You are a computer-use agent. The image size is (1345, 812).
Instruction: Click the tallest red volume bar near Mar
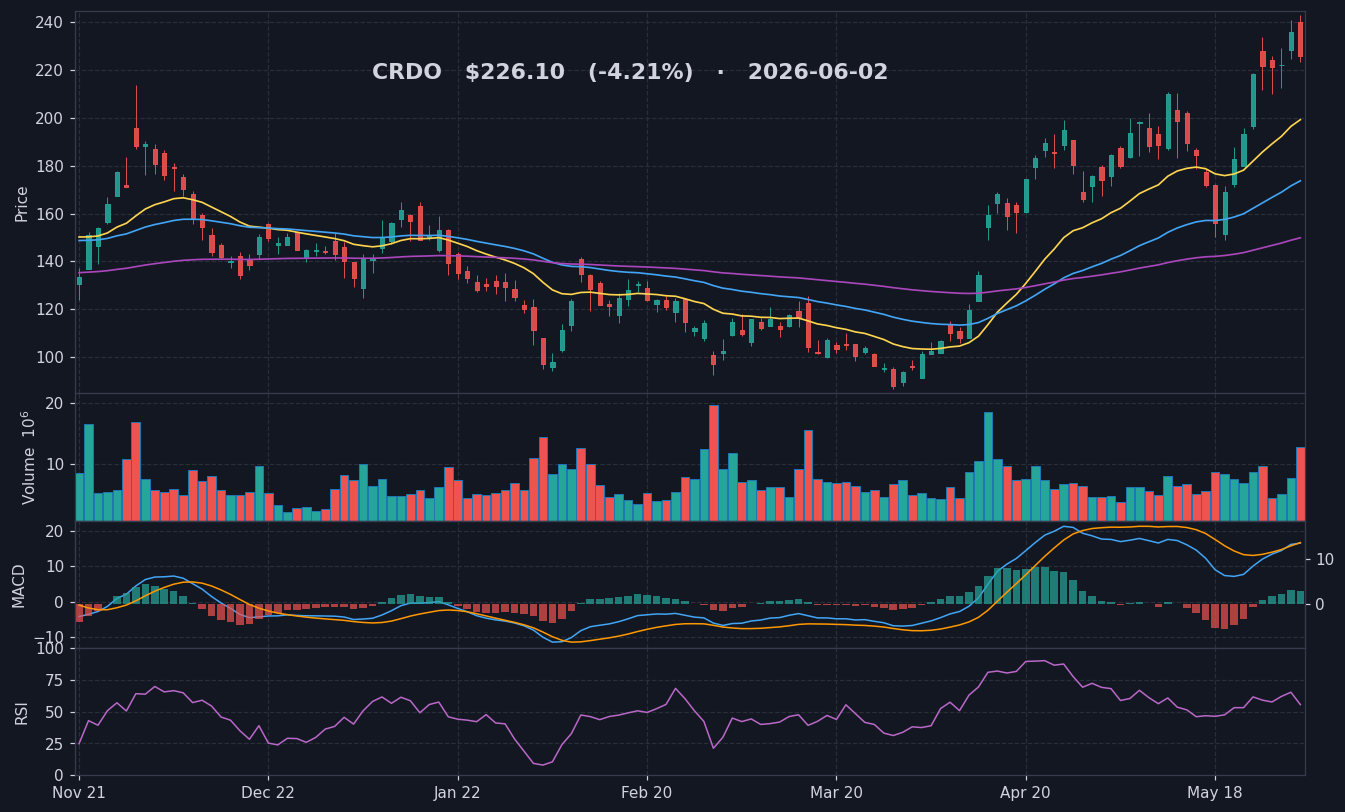click(713, 463)
